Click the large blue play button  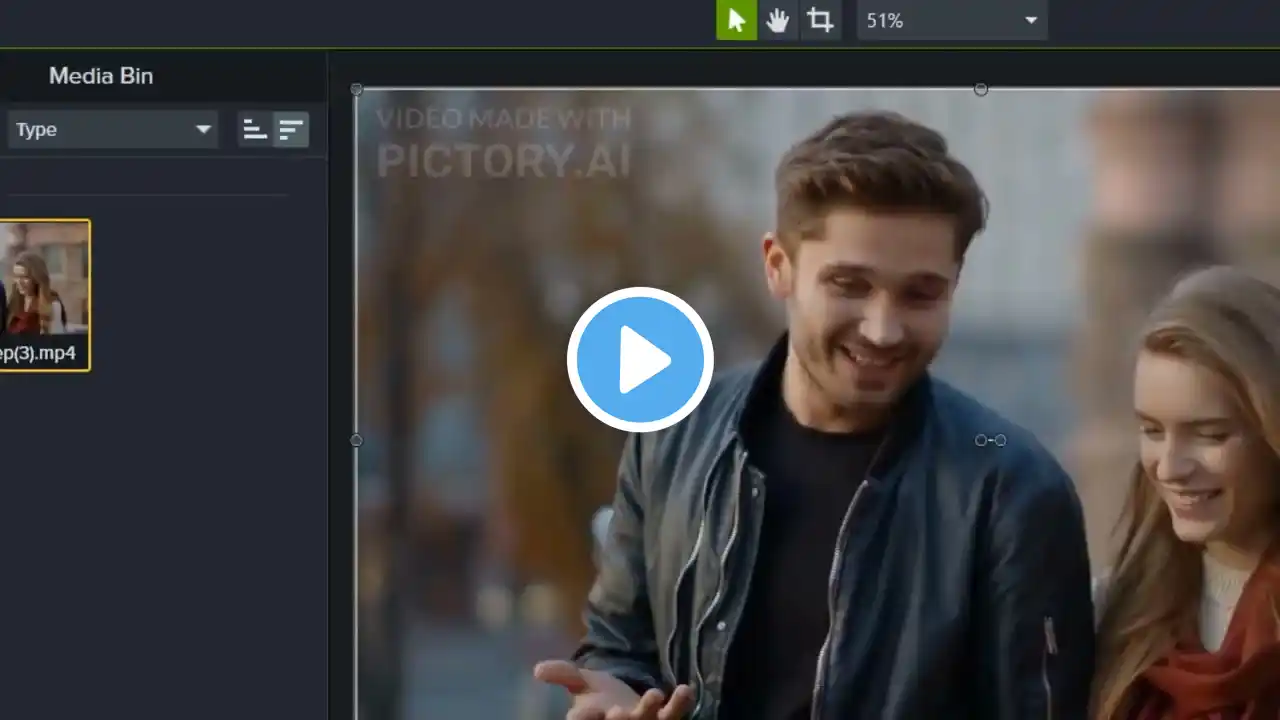(640, 360)
